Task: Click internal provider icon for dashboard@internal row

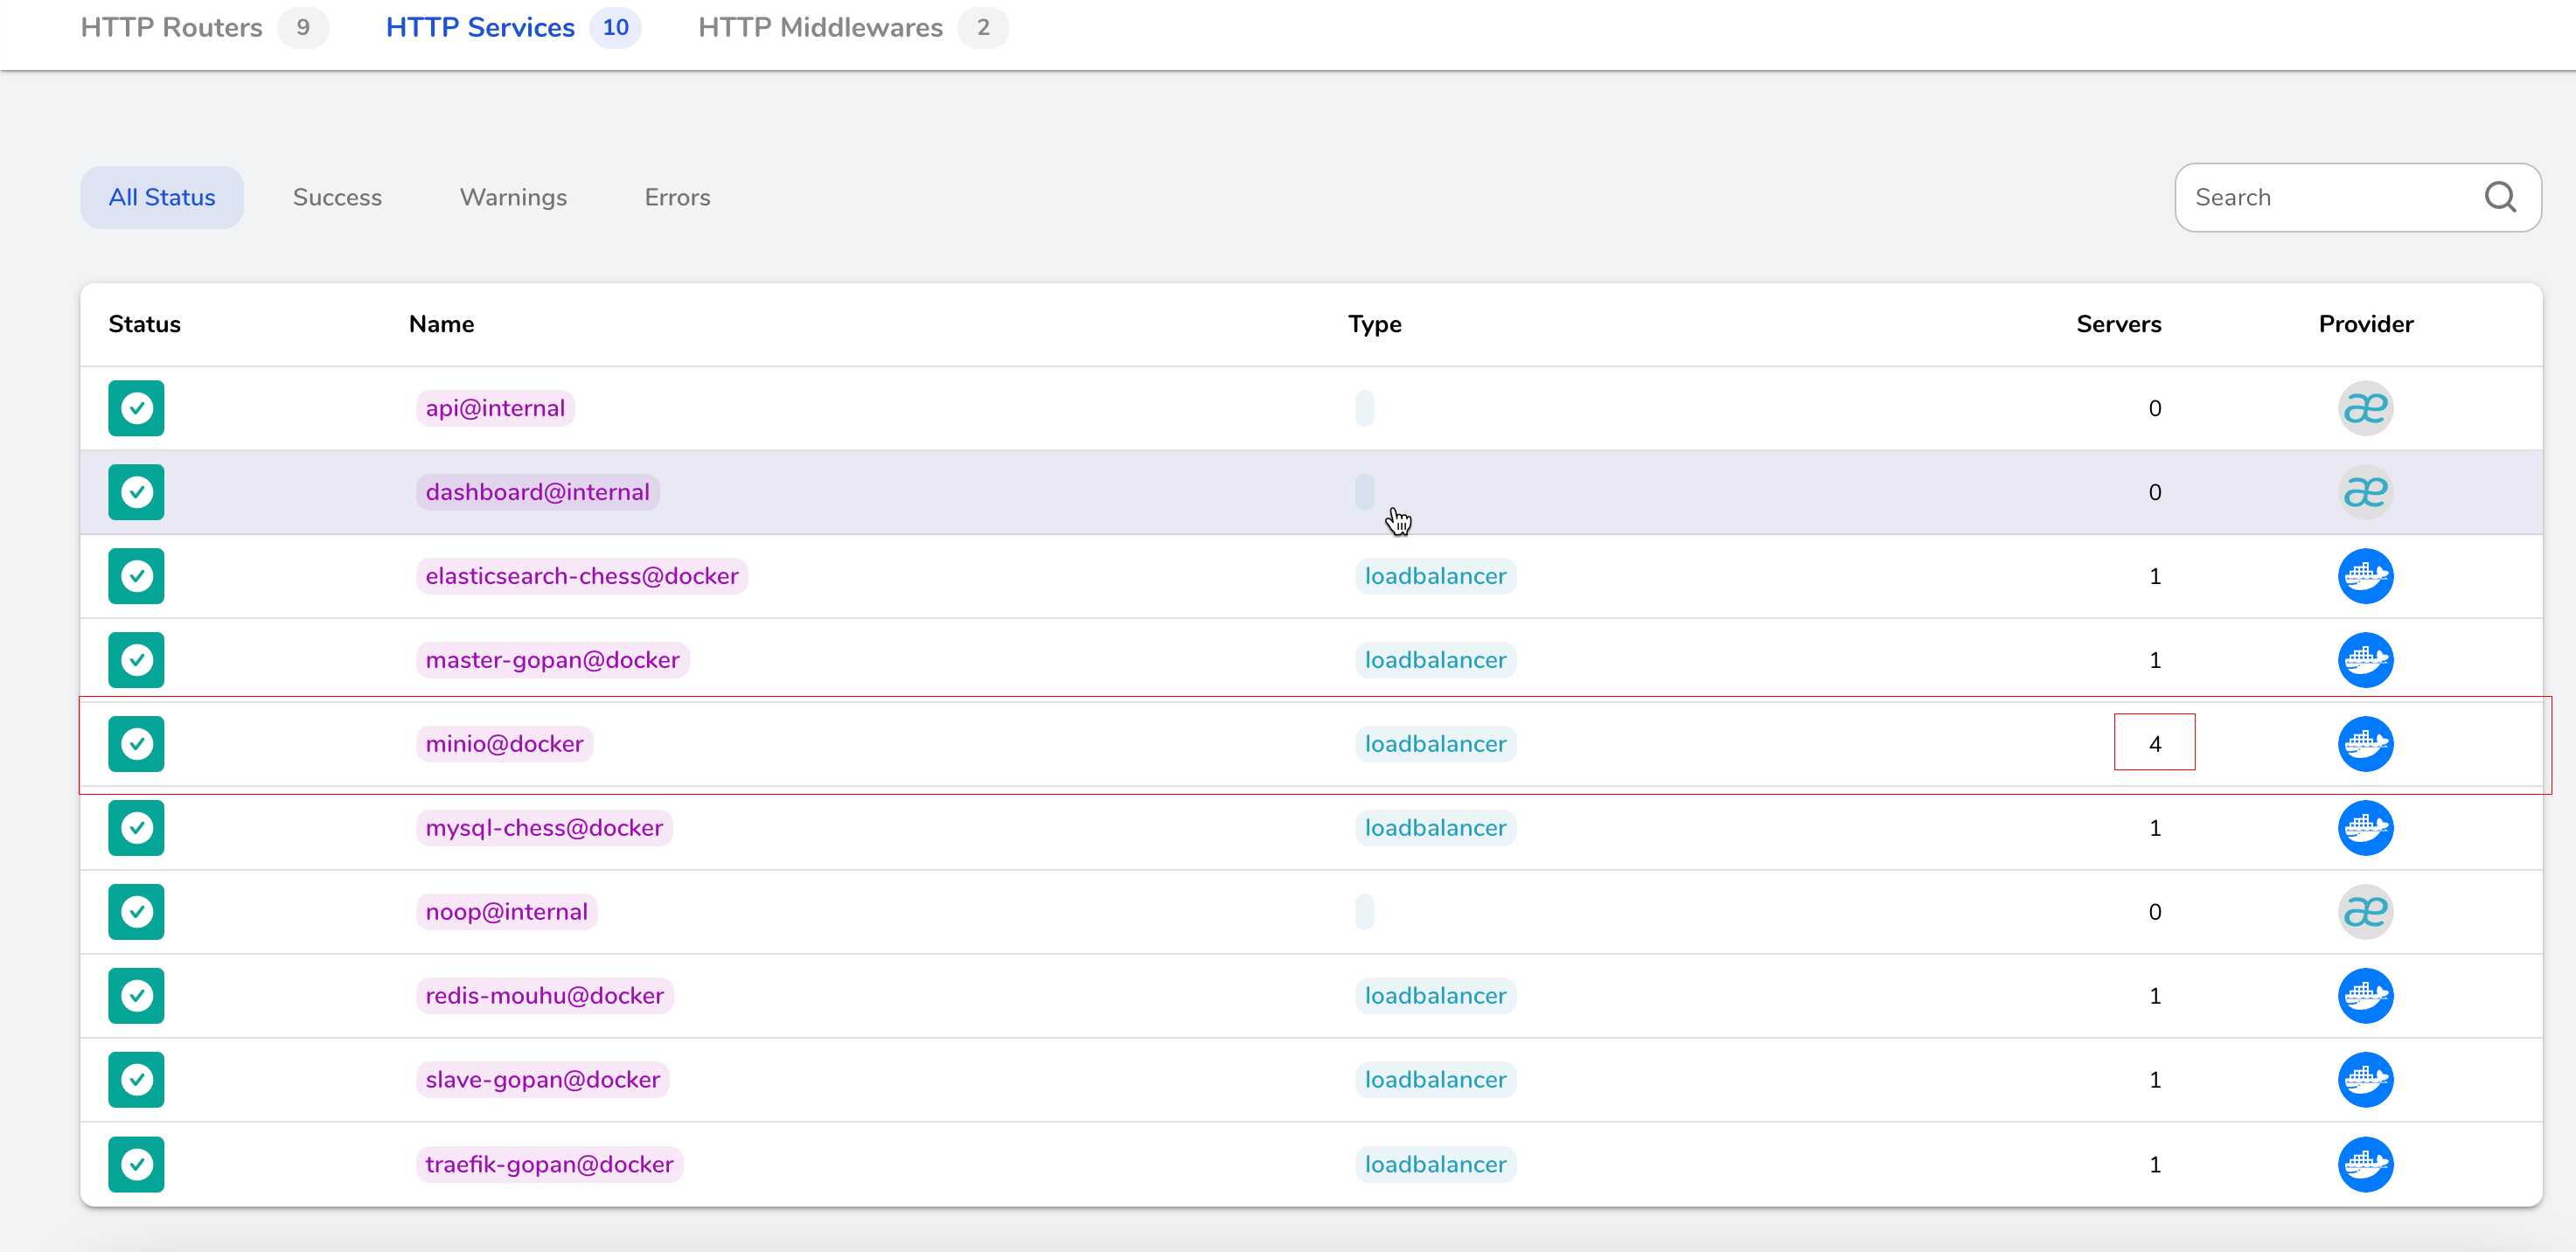Action: click(x=2364, y=492)
